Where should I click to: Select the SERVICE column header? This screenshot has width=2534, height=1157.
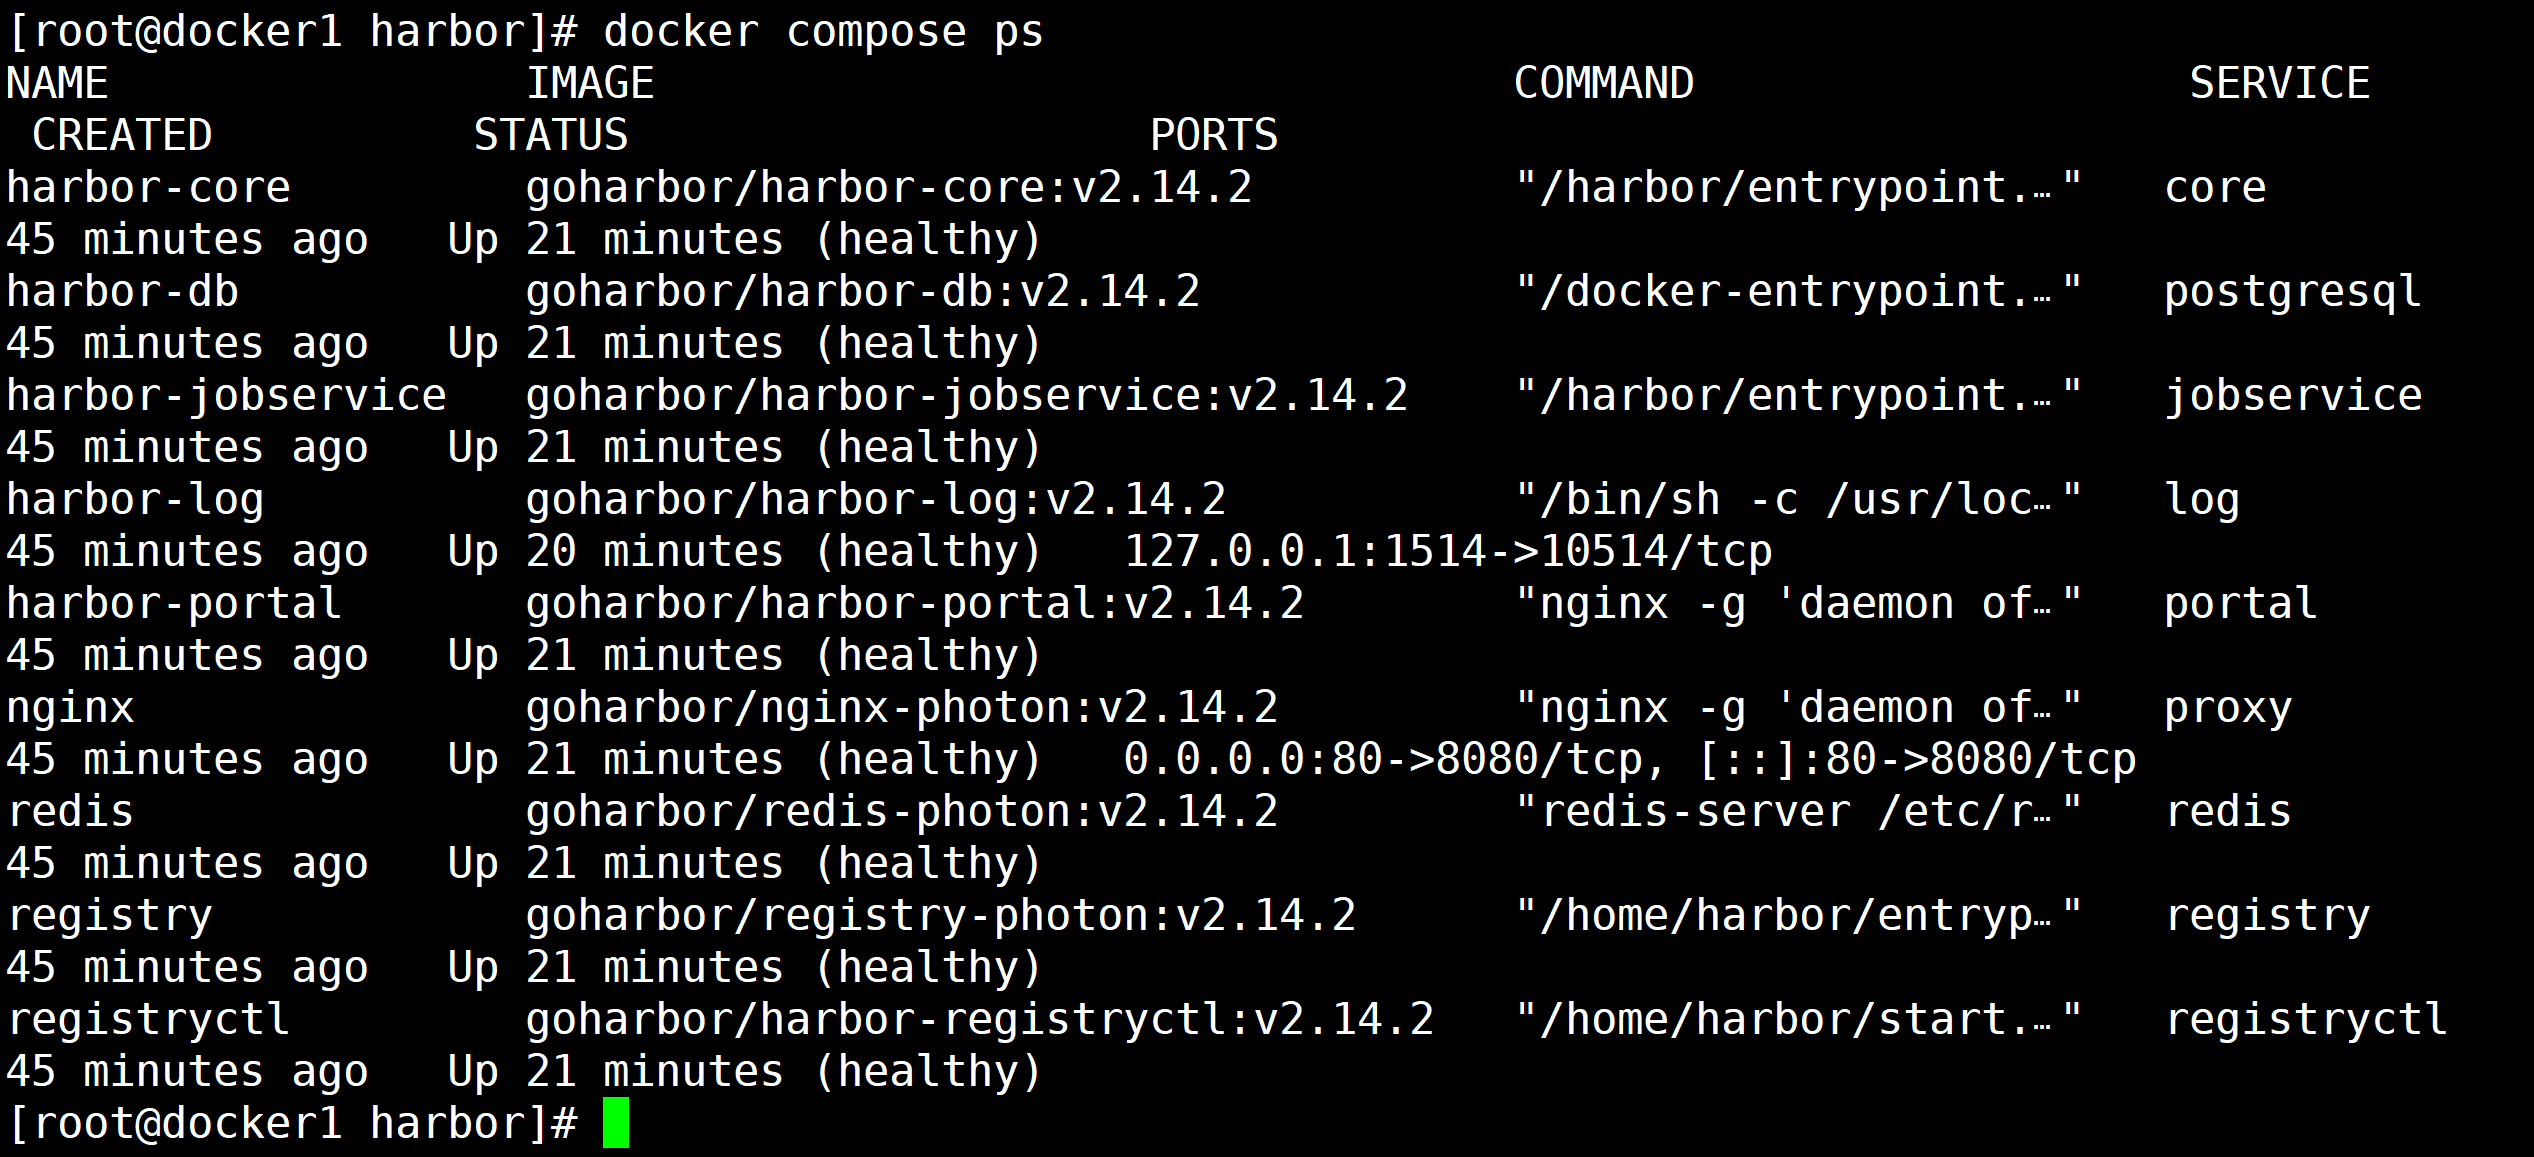(2279, 83)
